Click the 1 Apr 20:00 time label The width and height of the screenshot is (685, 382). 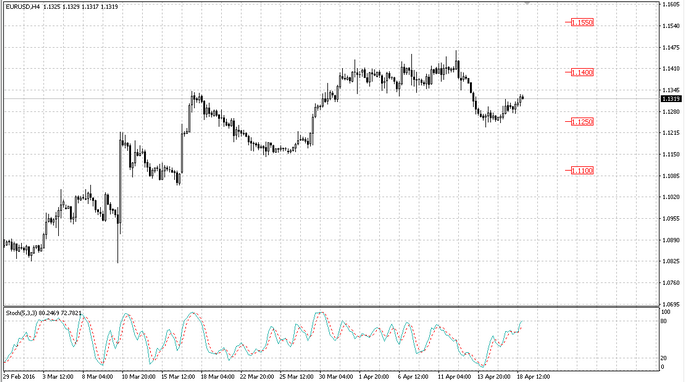pyautogui.click(x=374, y=376)
